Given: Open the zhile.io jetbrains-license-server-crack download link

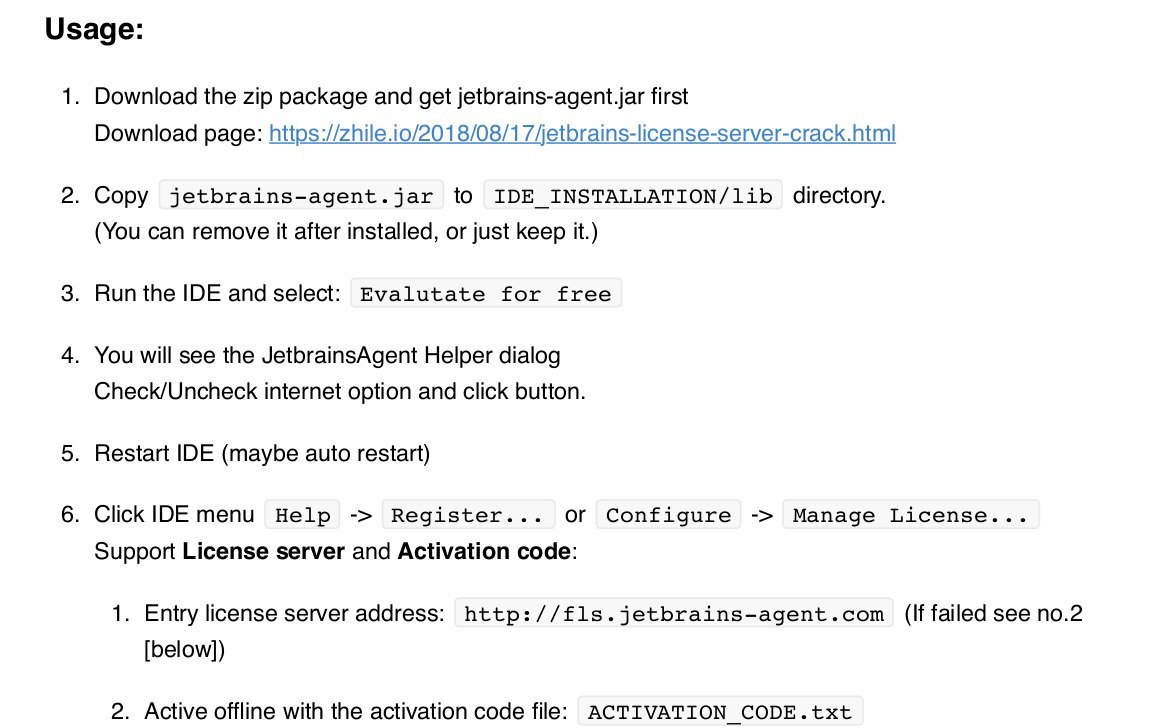Looking at the screenshot, I should [582, 133].
